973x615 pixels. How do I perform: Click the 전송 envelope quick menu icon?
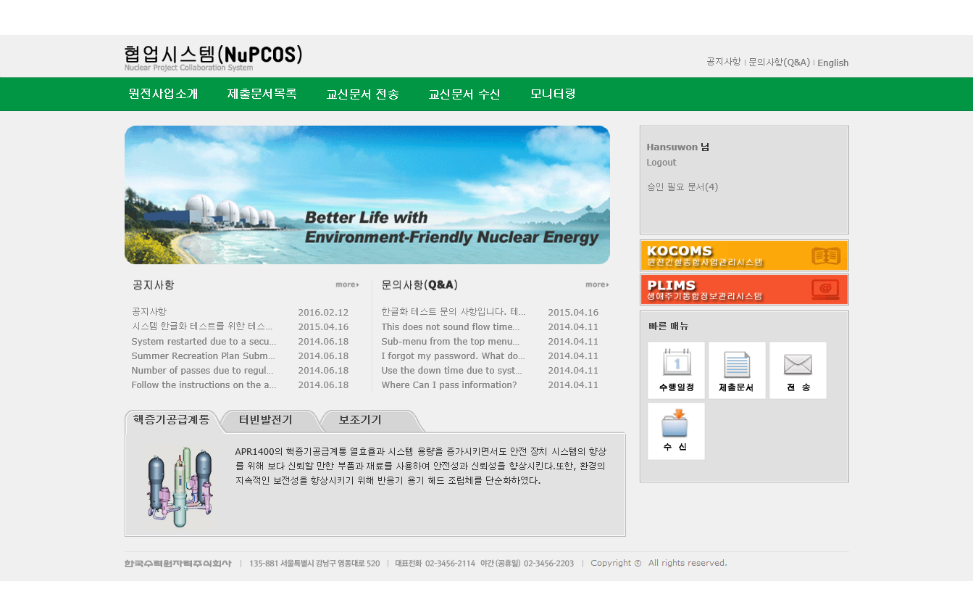[798, 370]
